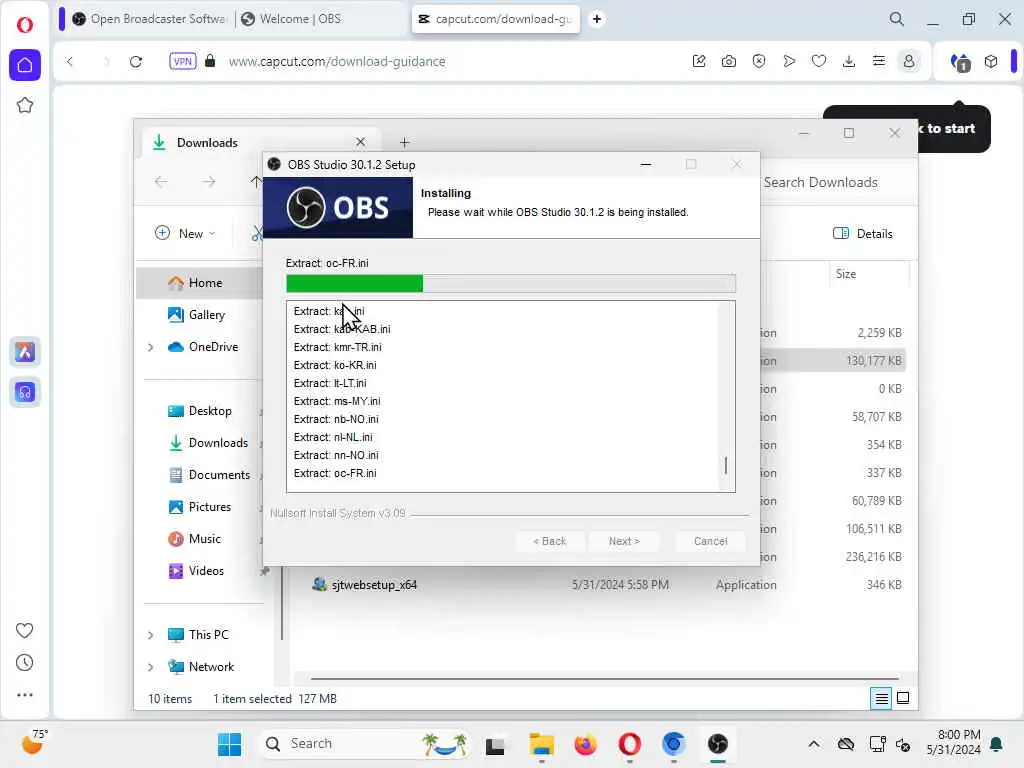Open the Pictures folder

coord(200,507)
